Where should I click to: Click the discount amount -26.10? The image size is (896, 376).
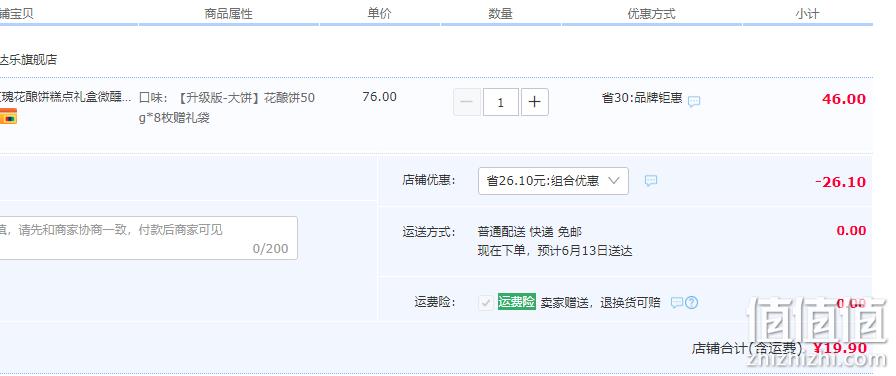[841, 182]
